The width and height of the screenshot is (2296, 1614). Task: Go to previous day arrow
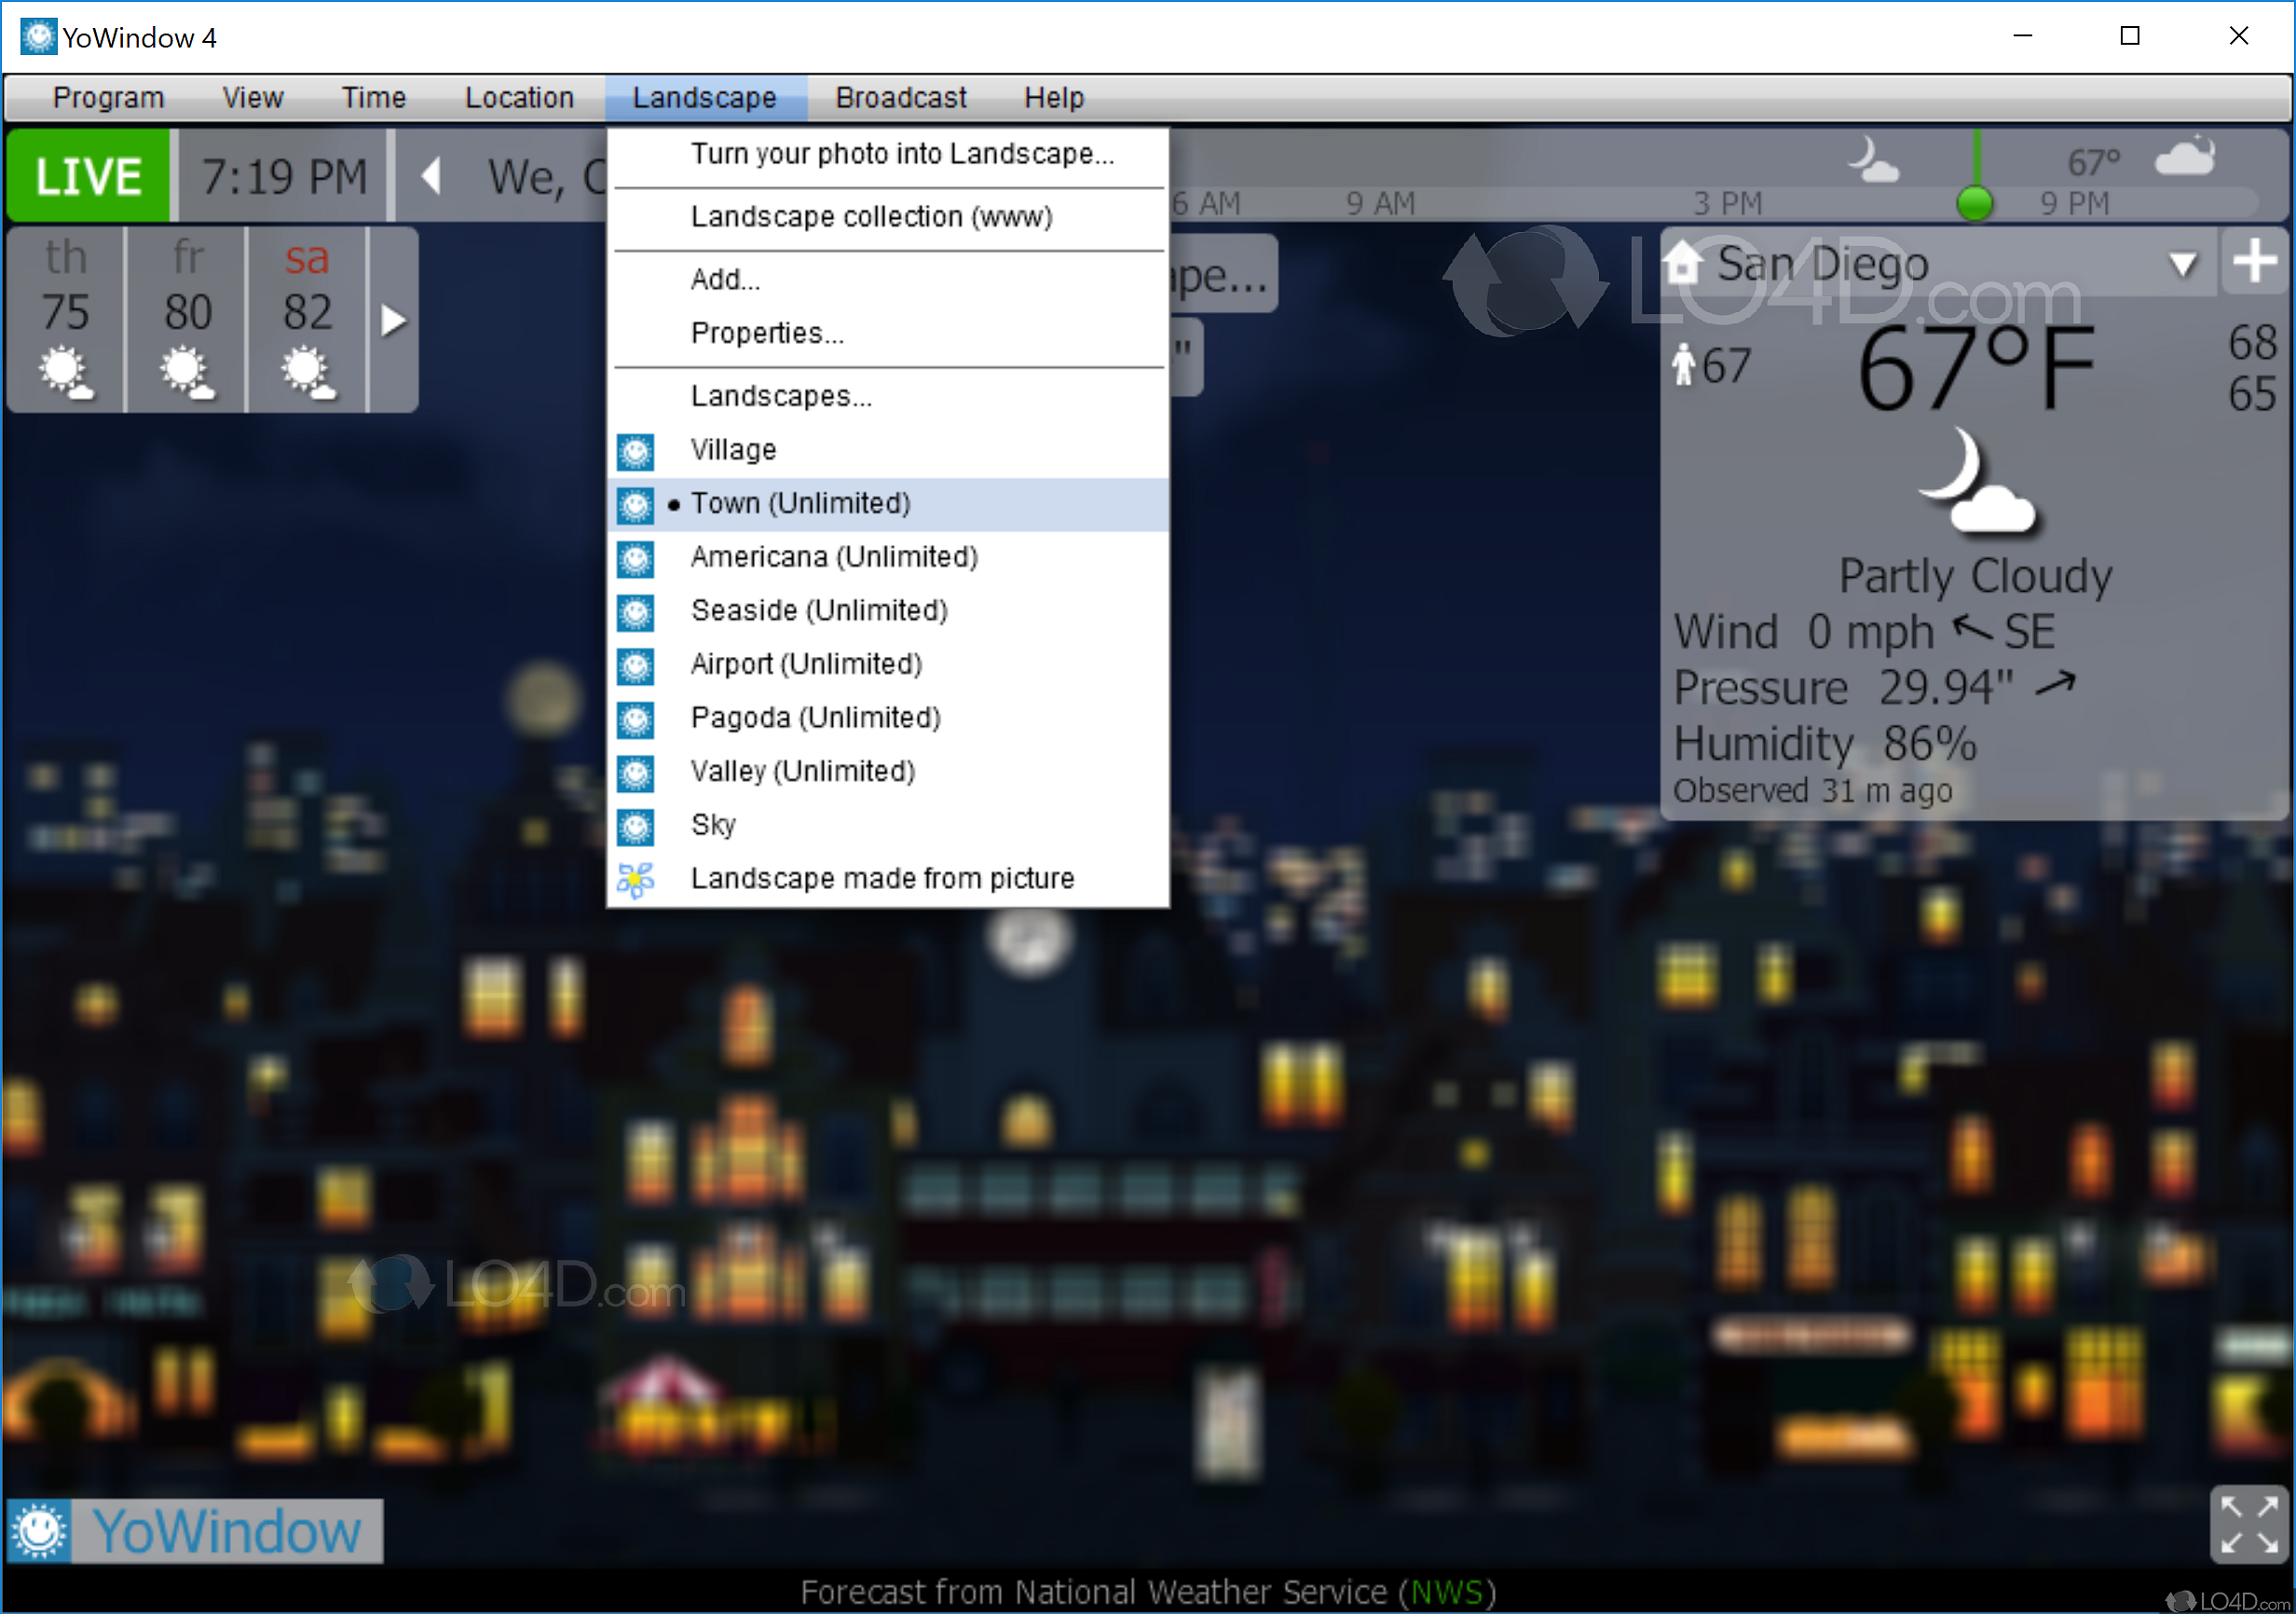click(x=431, y=176)
